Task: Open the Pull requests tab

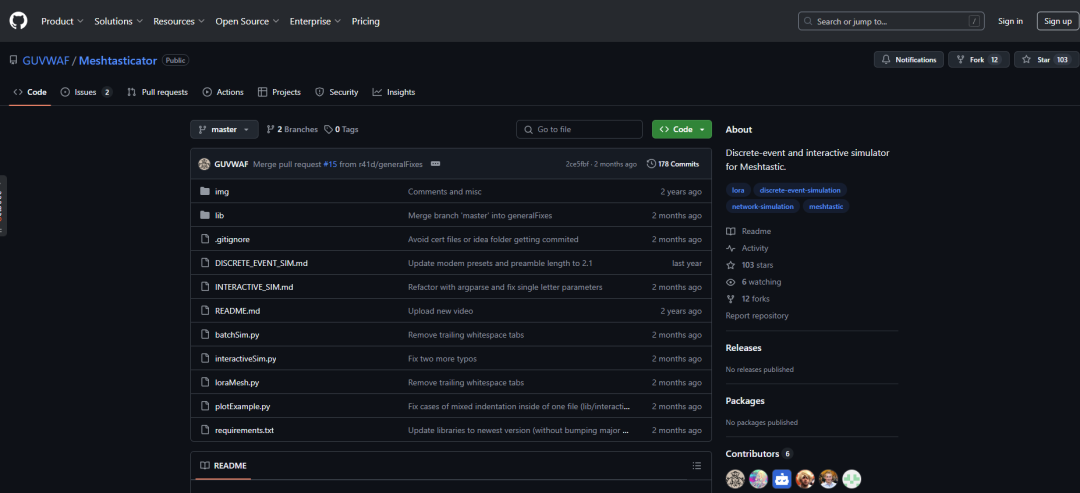Action: pyautogui.click(x=157, y=92)
